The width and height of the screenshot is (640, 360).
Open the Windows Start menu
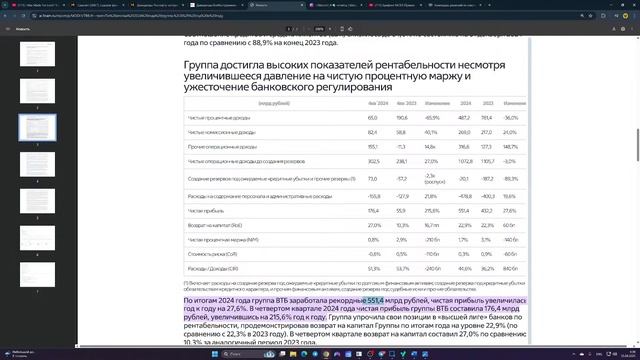[x=215, y=354]
